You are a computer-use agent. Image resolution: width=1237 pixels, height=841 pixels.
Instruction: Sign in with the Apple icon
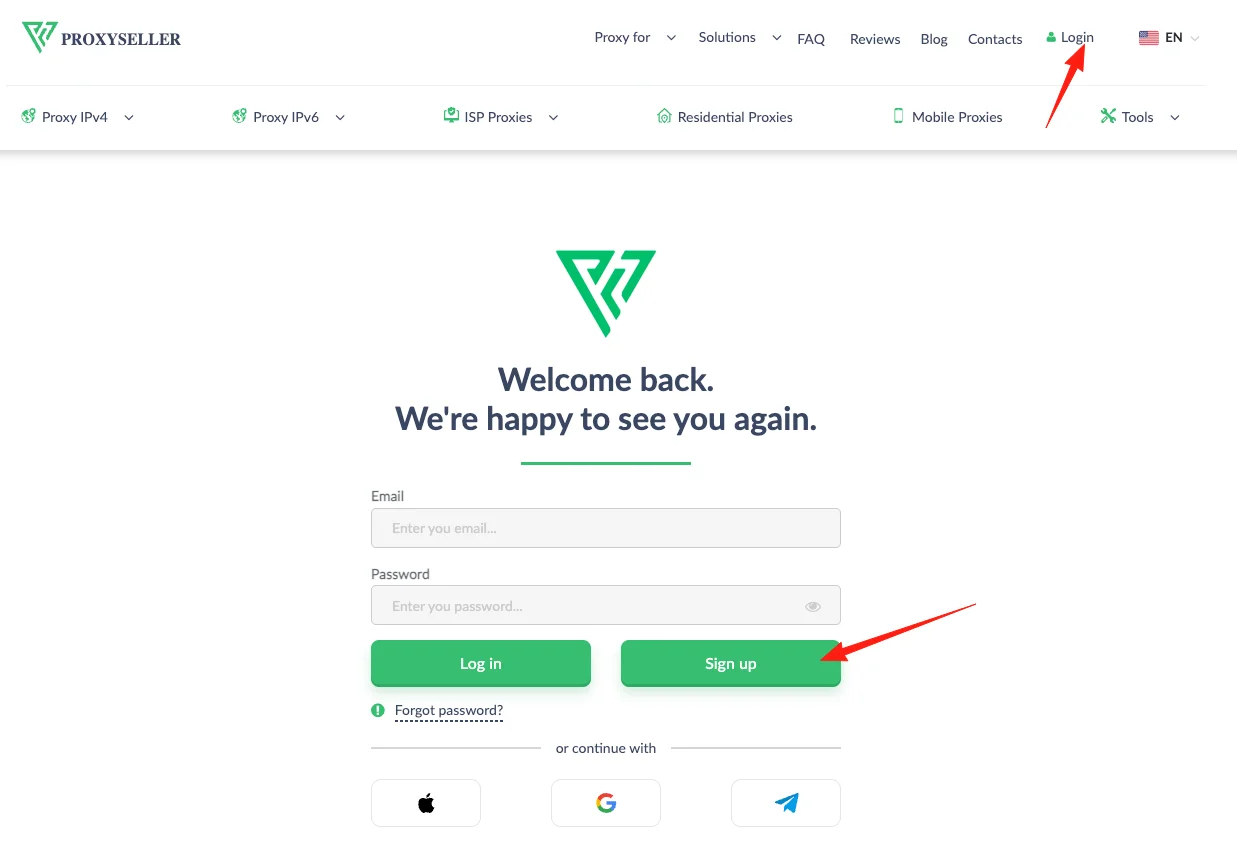point(426,803)
